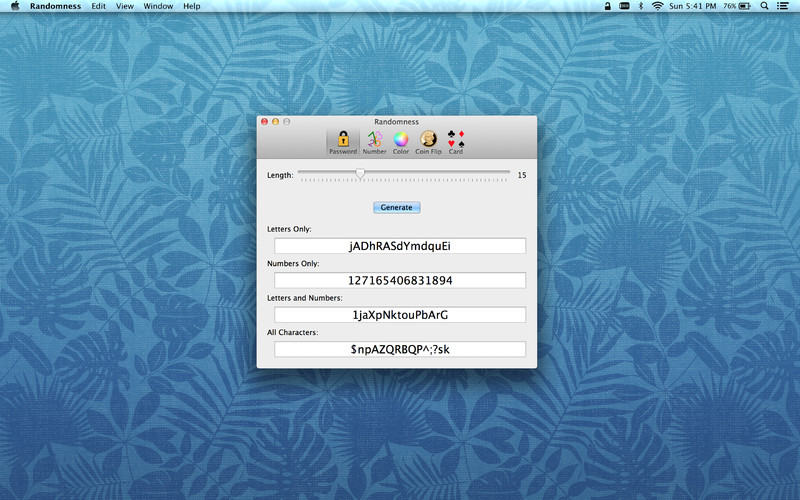Screen dimensions: 800x500
Task: Click the Wi-Fi status icon
Action: [x=657, y=6]
